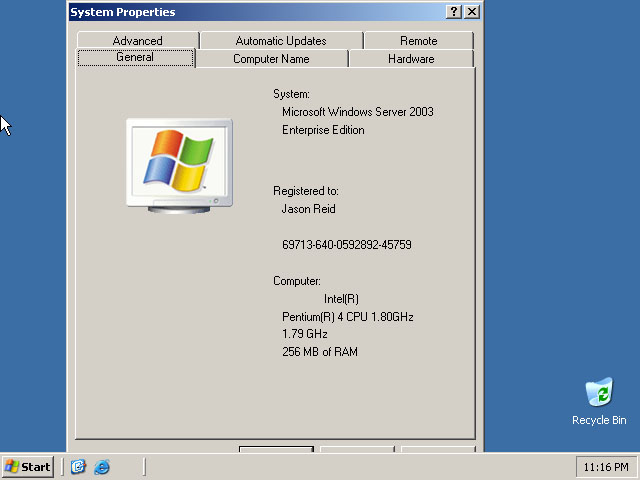
Task: Click the Computer: label
Action: [297, 281]
